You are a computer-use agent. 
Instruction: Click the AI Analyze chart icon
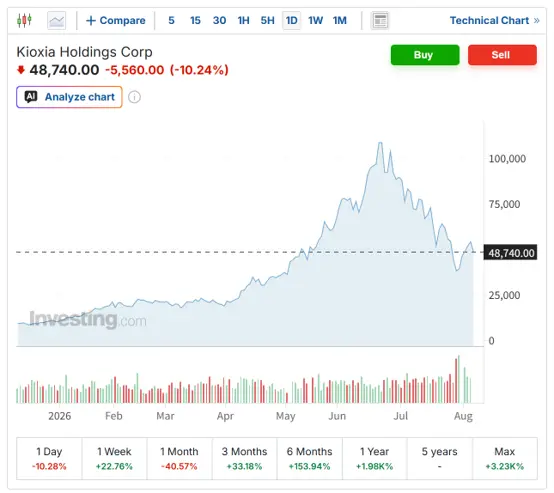point(31,97)
